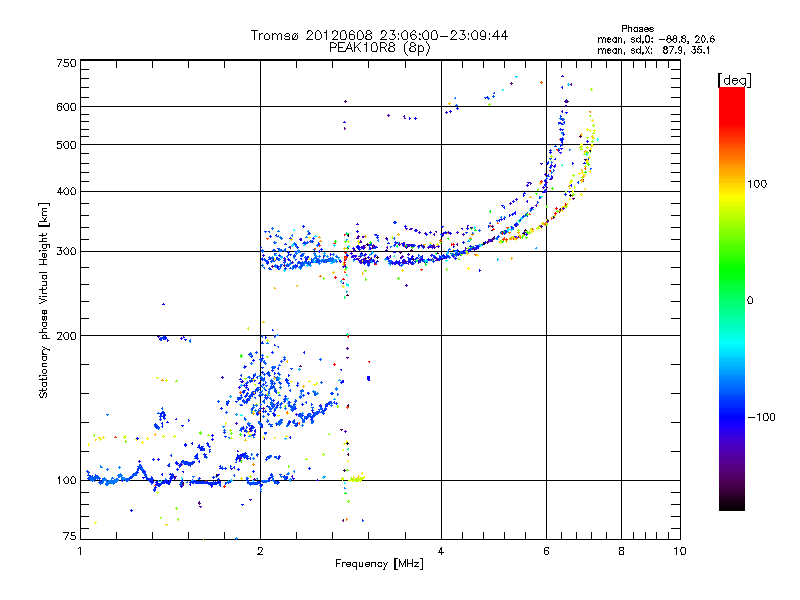
Task: Click the '750' y-axis tick label
Action: pos(66,63)
